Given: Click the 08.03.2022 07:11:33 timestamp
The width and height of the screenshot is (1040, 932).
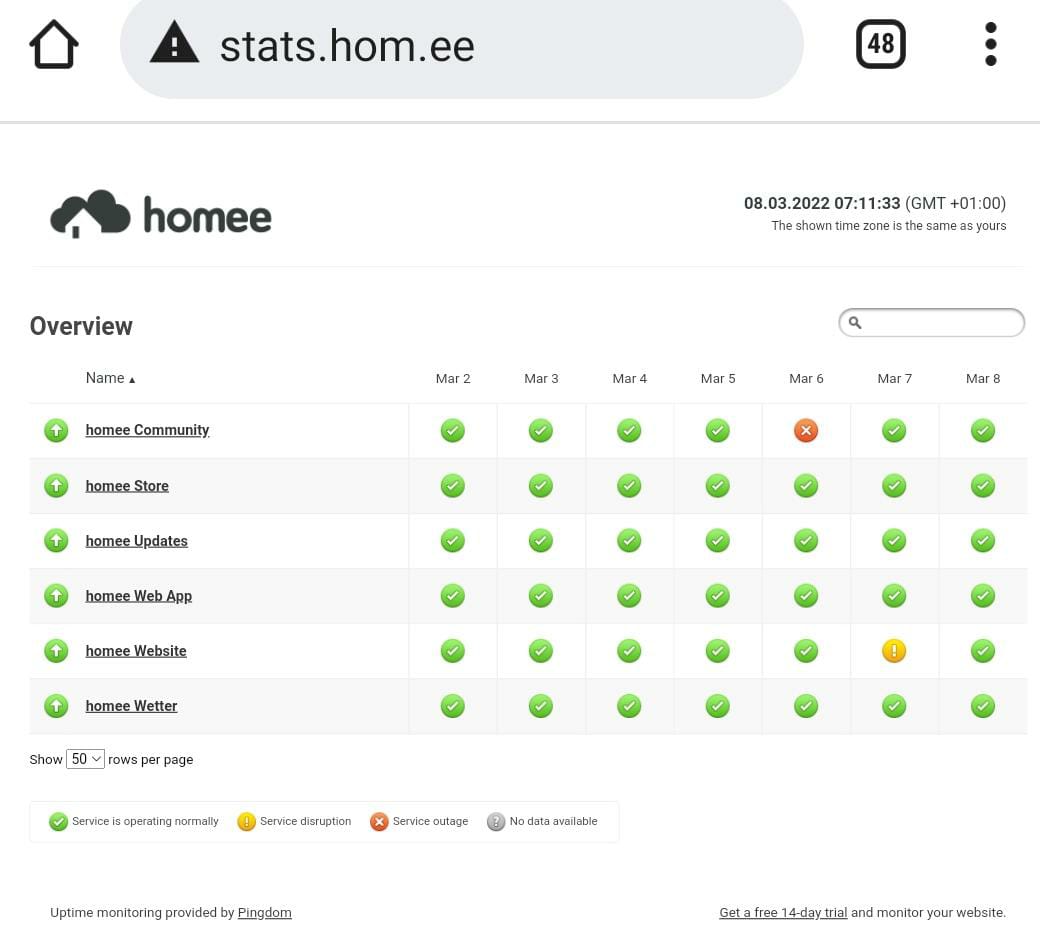Looking at the screenshot, I should [x=822, y=203].
